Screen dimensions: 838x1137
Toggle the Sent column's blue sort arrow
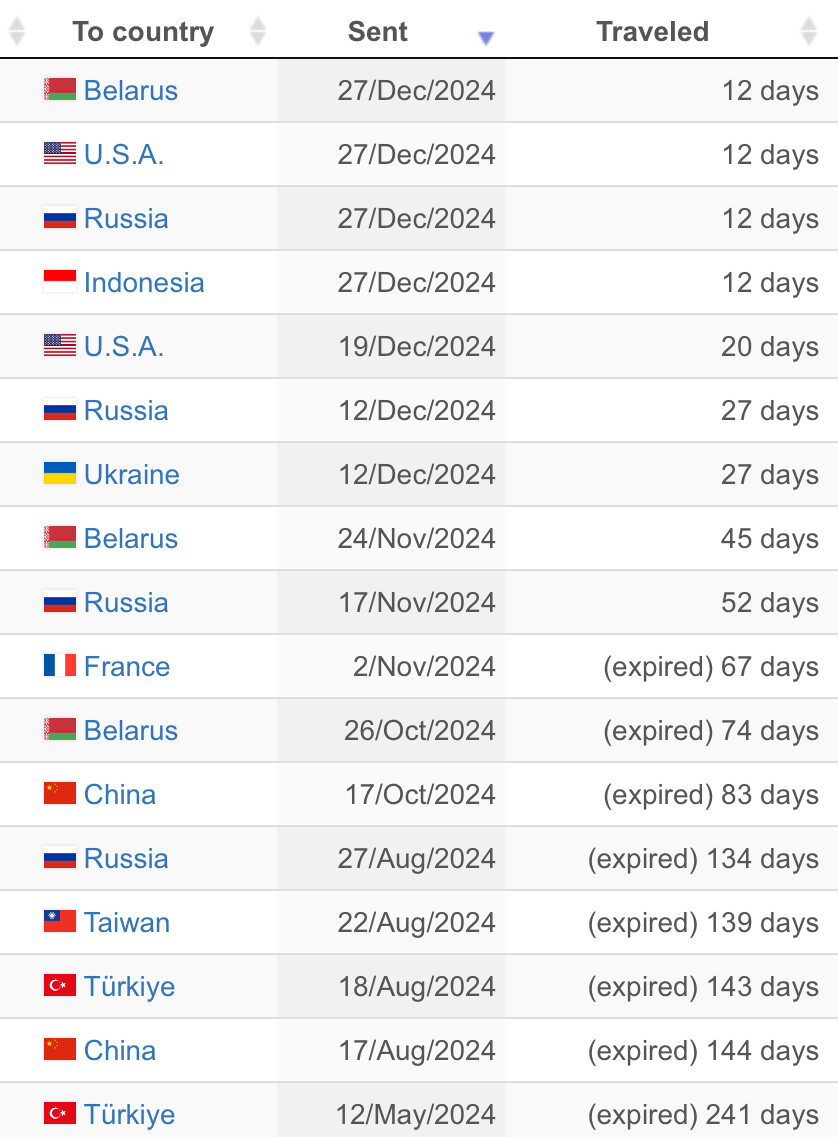click(486, 37)
